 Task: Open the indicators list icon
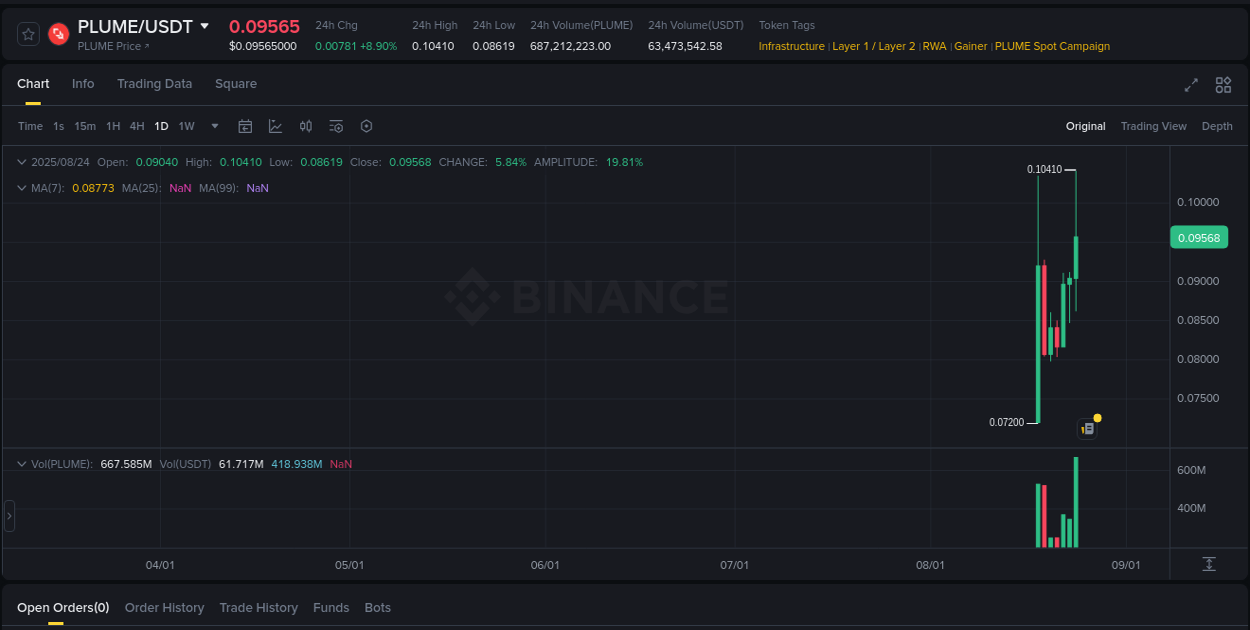[x=336, y=126]
